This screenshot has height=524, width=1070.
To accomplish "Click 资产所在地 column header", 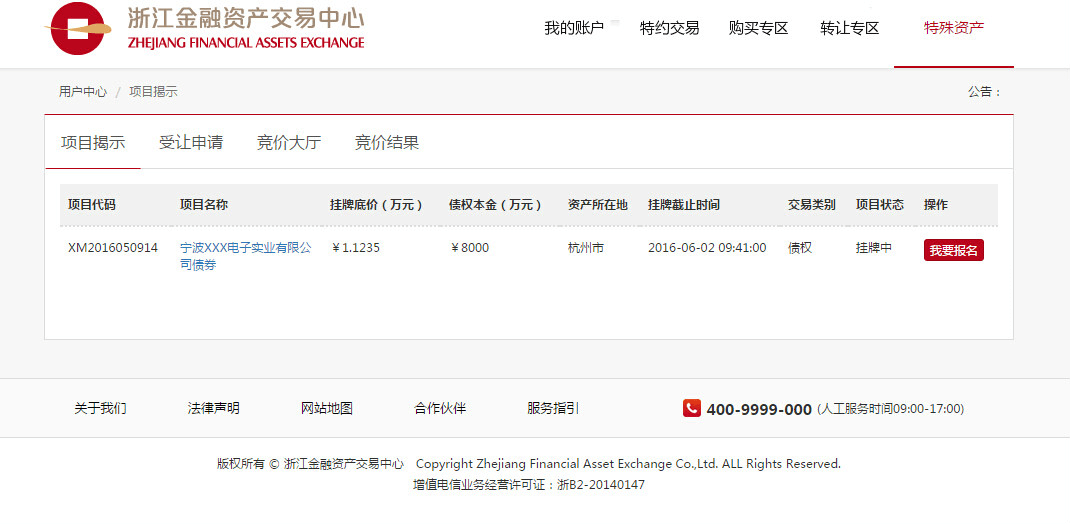I will (598, 205).
